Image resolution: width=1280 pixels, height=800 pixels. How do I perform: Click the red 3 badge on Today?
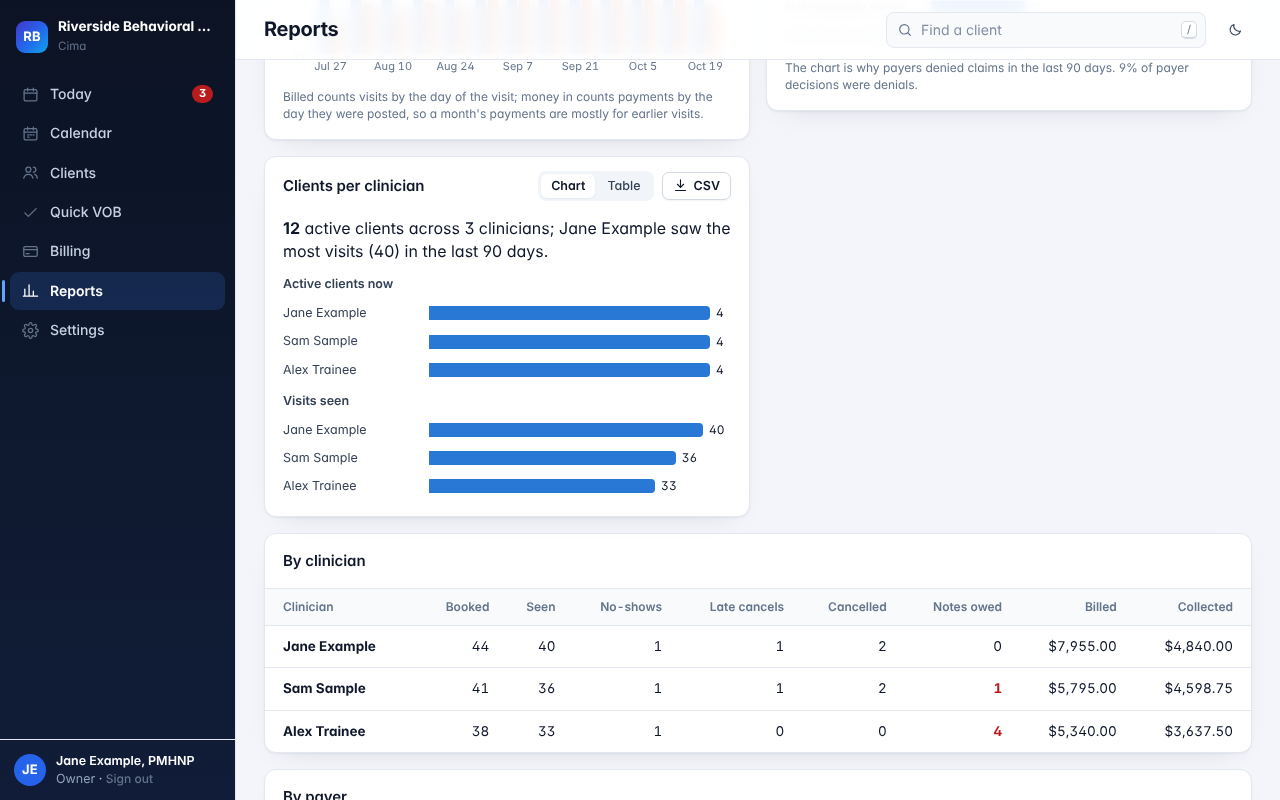pos(202,94)
